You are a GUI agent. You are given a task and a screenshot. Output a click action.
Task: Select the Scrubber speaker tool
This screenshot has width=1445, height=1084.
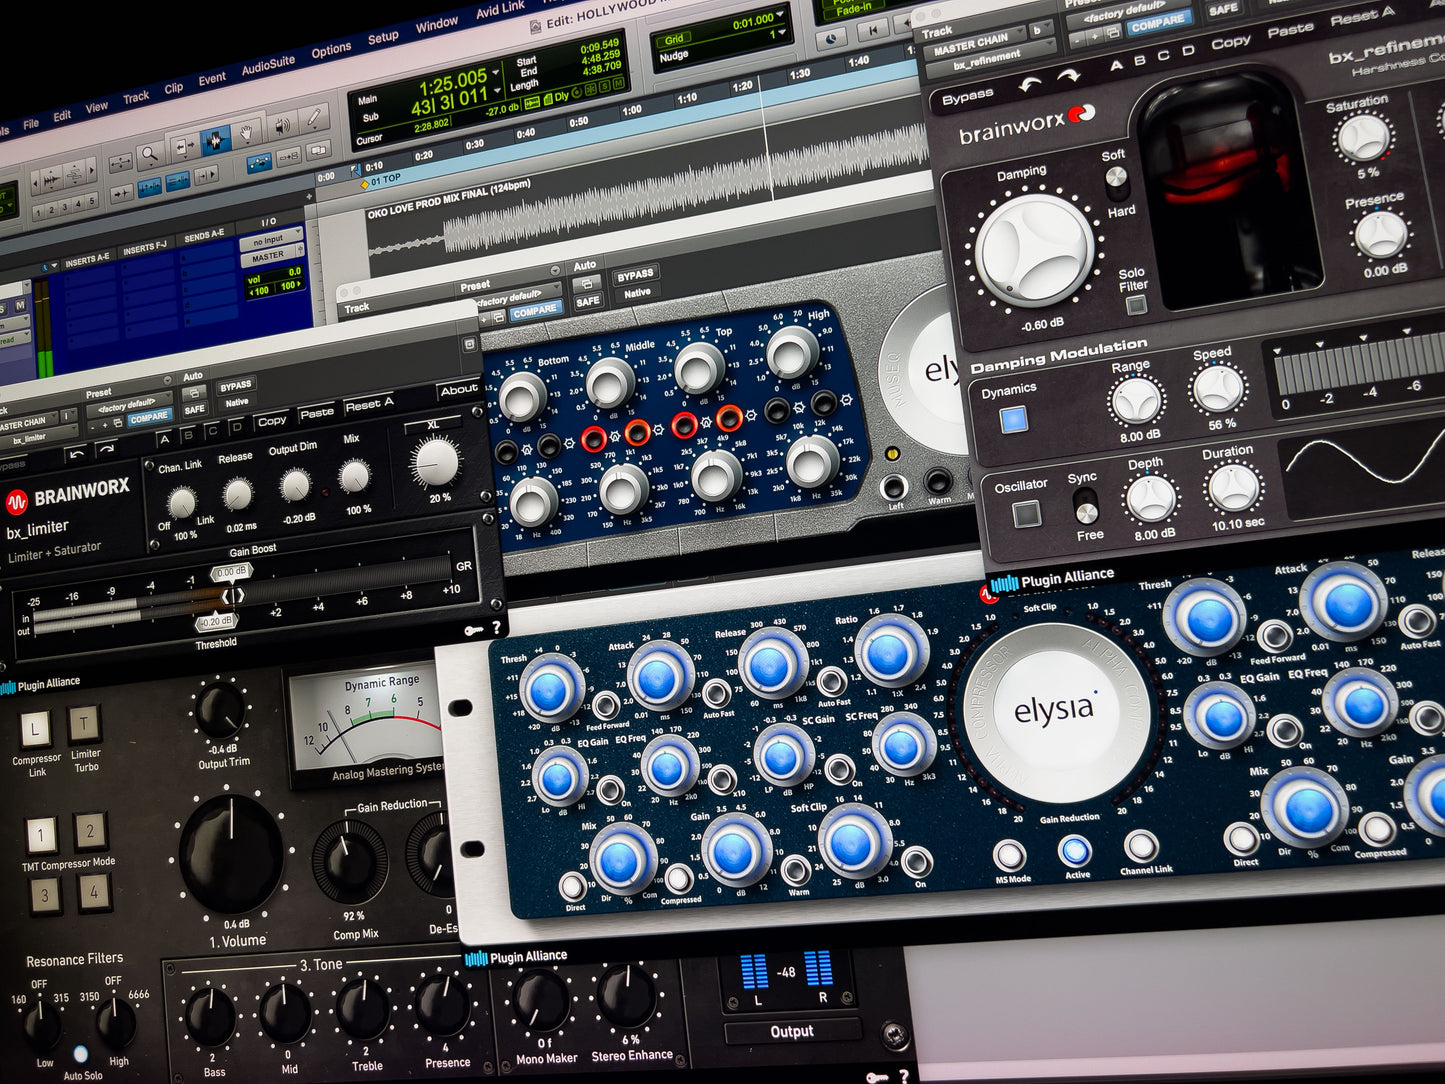(x=281, y=125)
